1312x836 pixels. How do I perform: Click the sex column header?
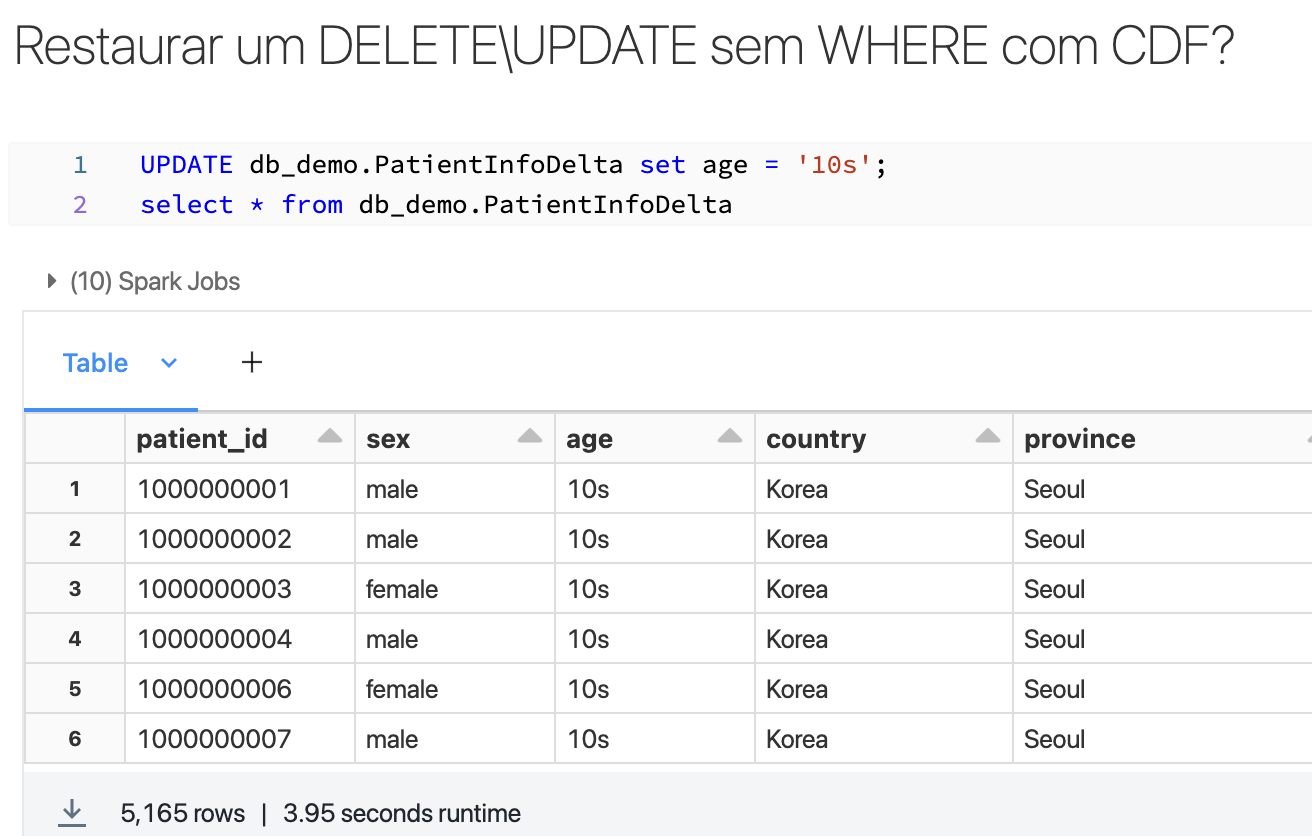click(x=455, y=439)
